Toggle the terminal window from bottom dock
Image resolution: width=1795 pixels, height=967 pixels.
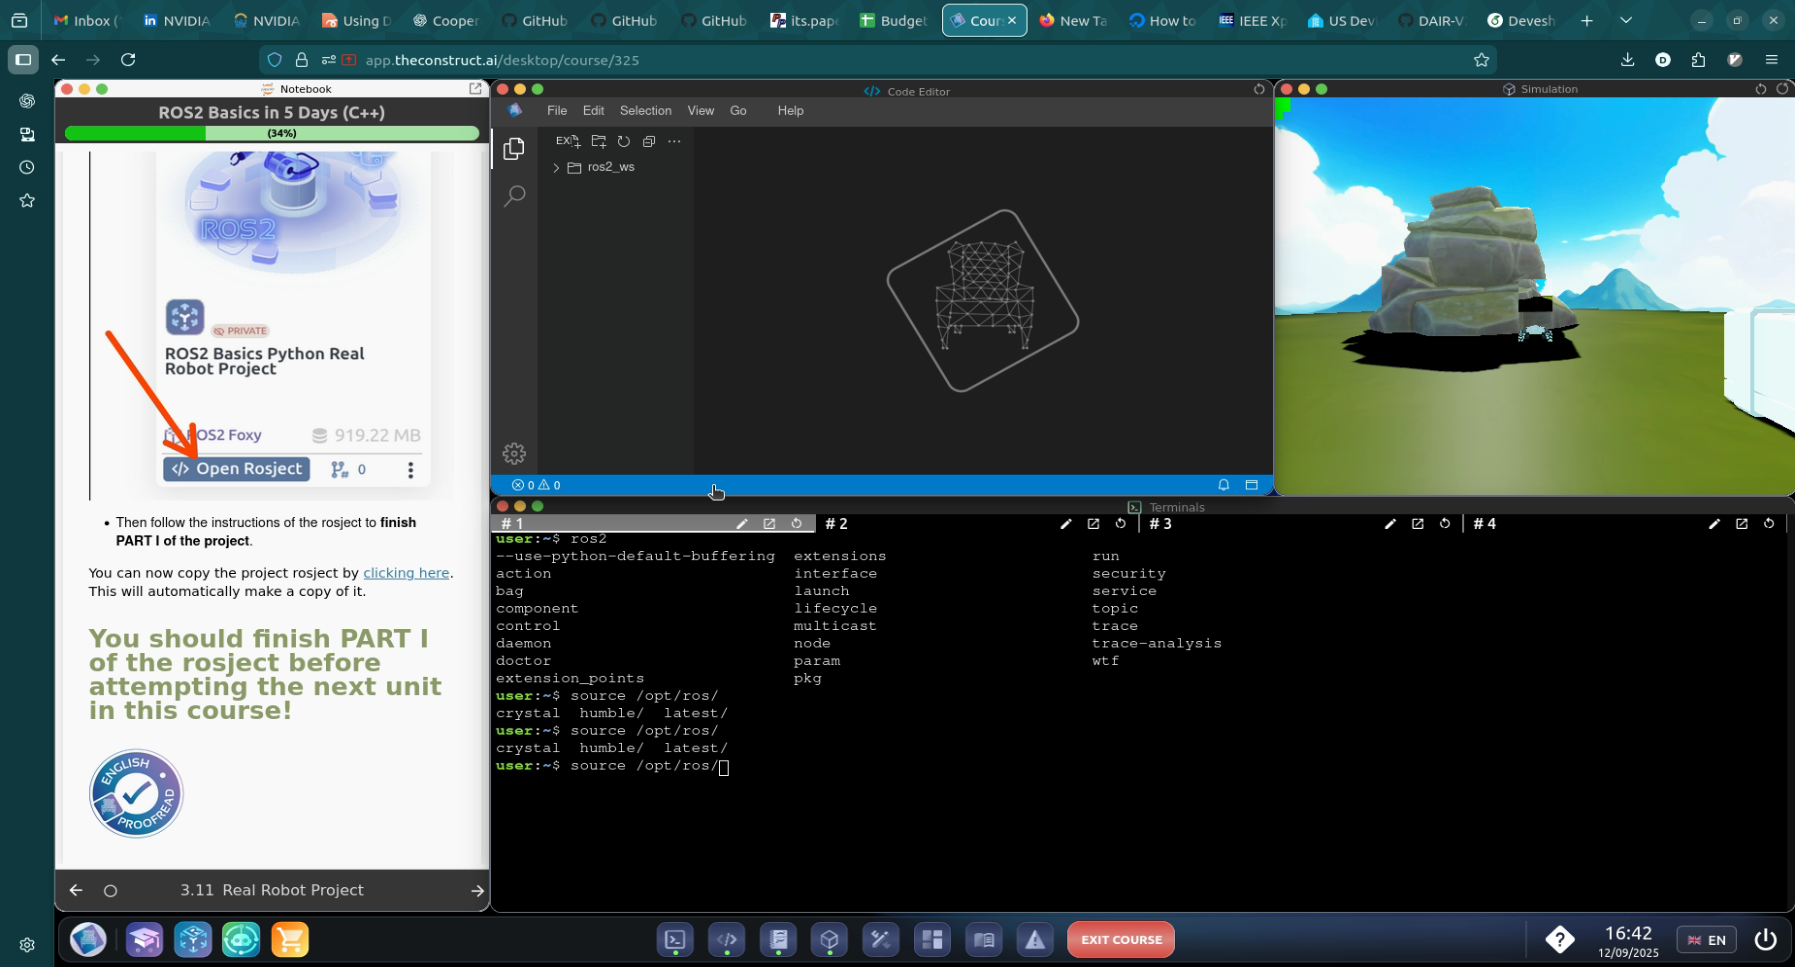pyautogui.click(x=675, y=940)
